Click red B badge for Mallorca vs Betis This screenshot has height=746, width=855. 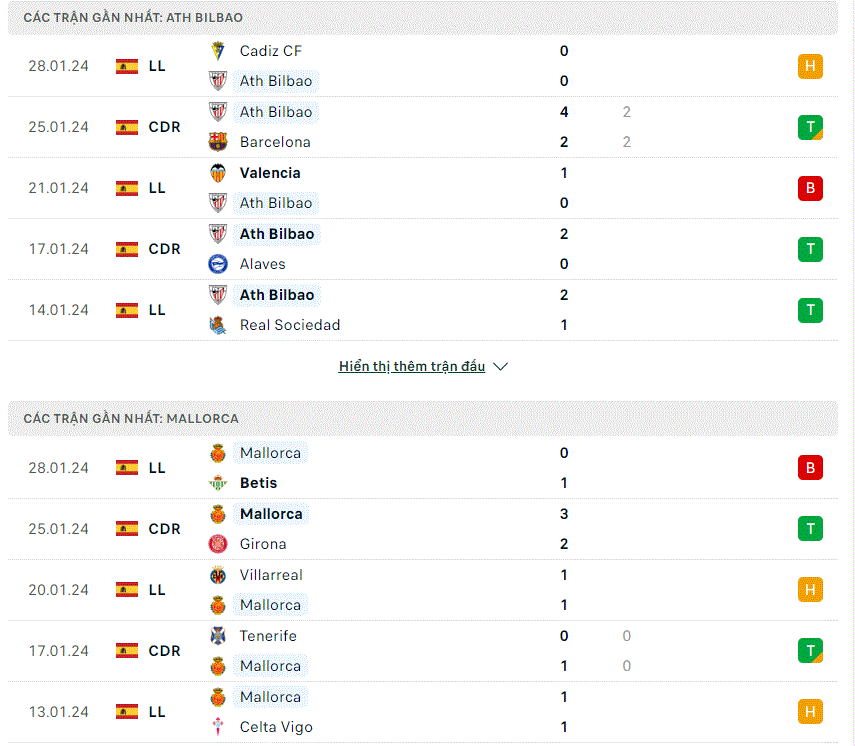pos(810,468)
